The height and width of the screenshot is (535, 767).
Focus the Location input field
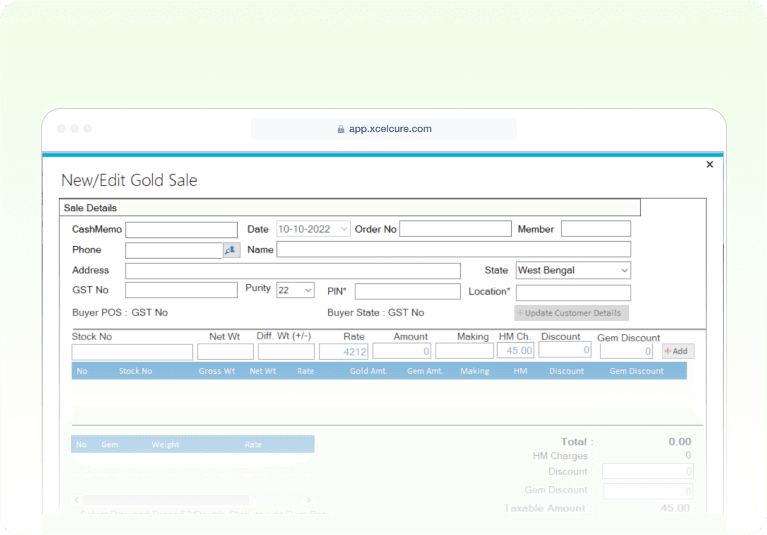[x=573, y=293]
